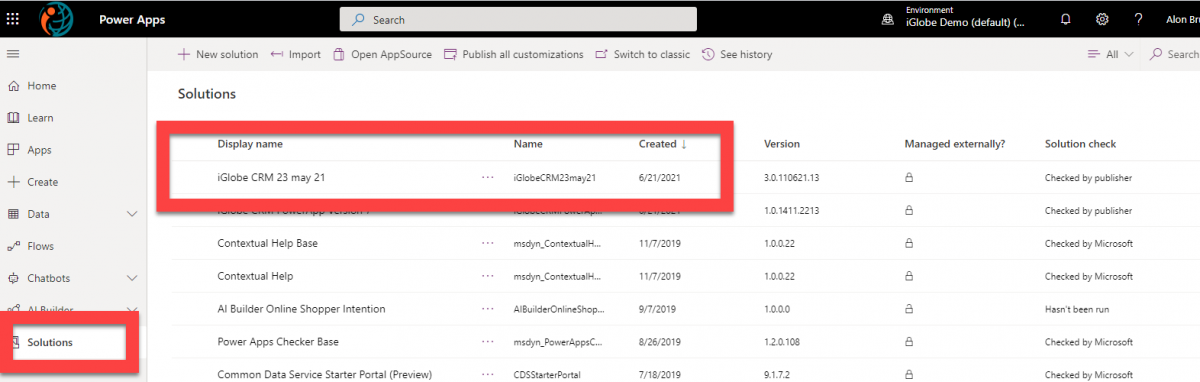Click New solution button
The width and height of the screenshot is (1200, 382).
[217, 54]
